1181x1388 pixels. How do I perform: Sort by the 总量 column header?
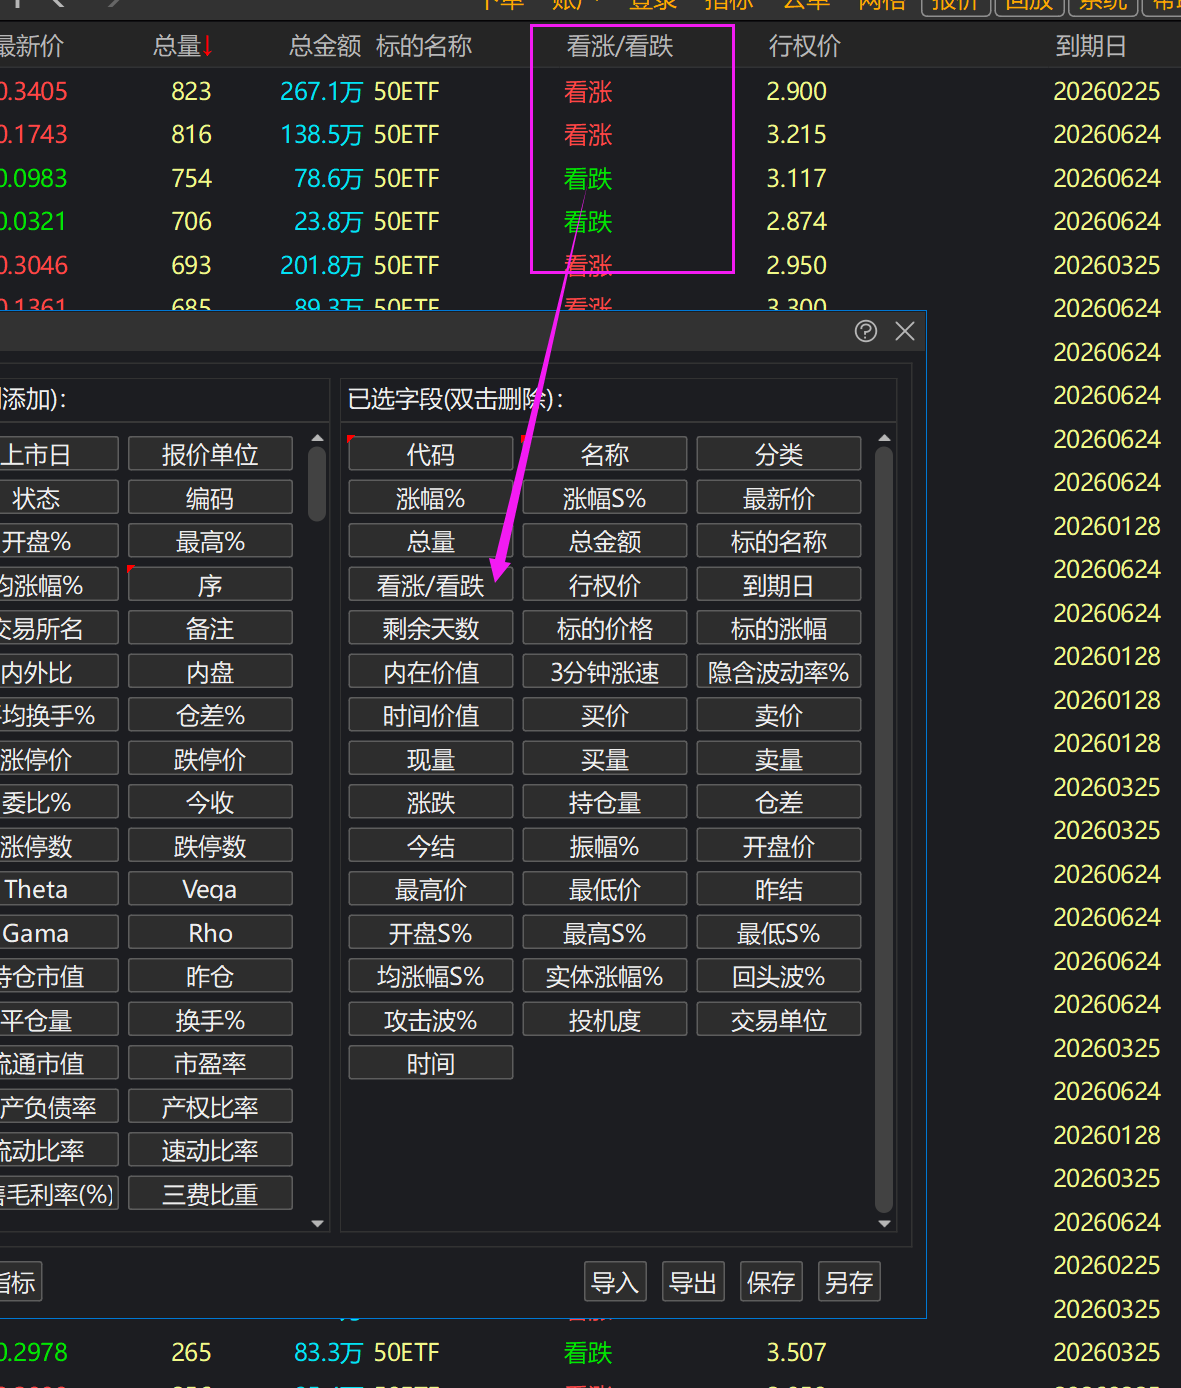(182, 46)
